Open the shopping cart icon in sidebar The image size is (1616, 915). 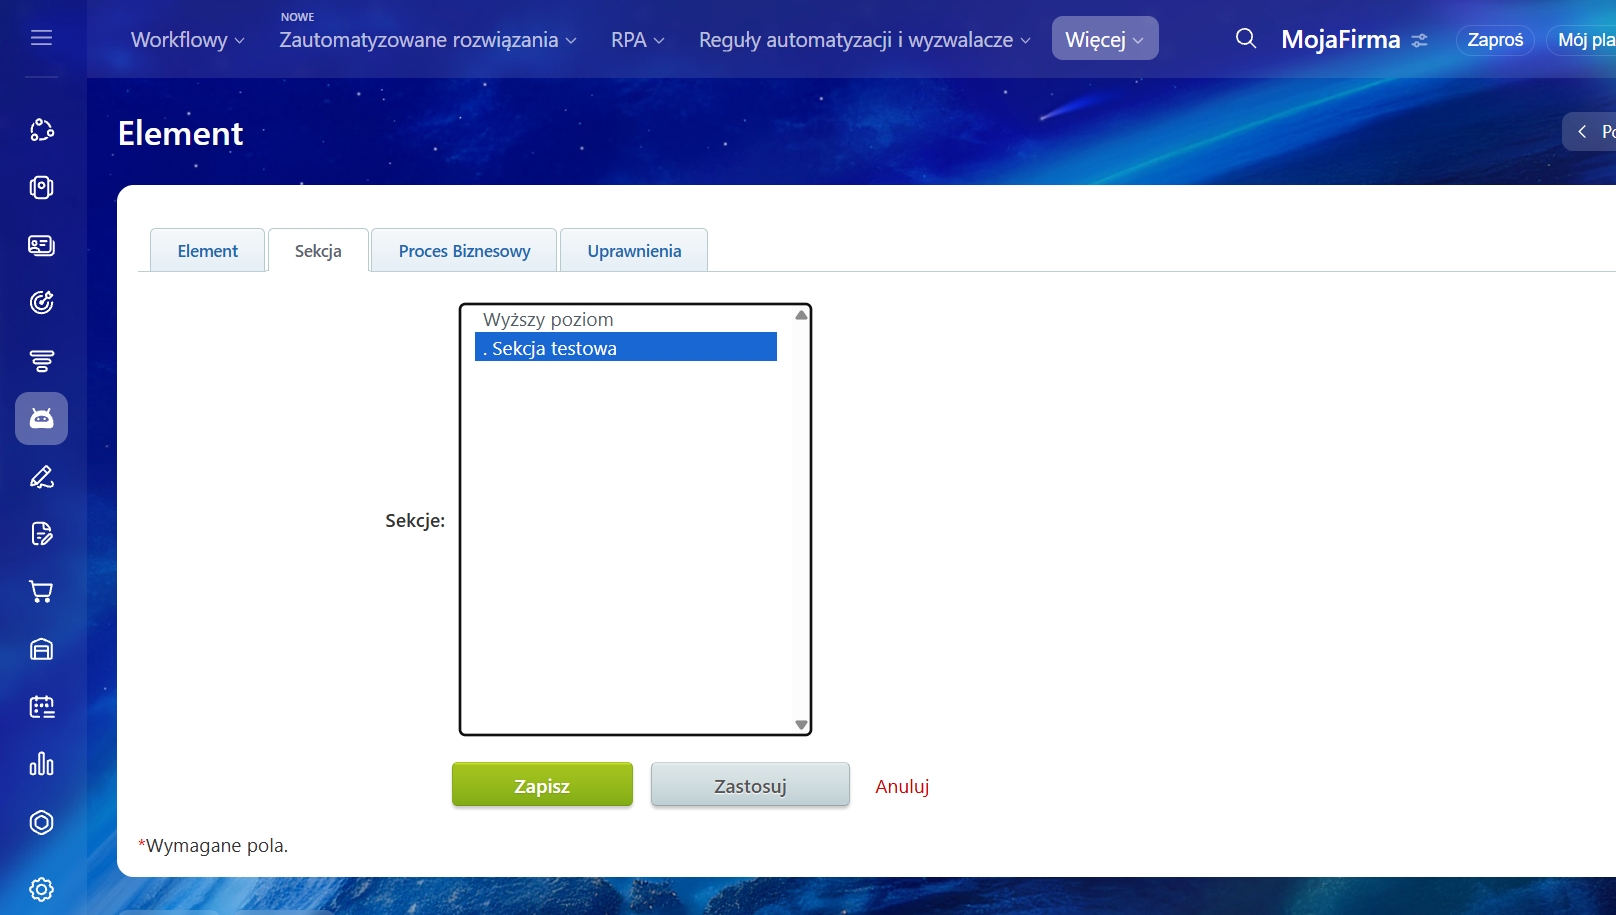[41, 592]
